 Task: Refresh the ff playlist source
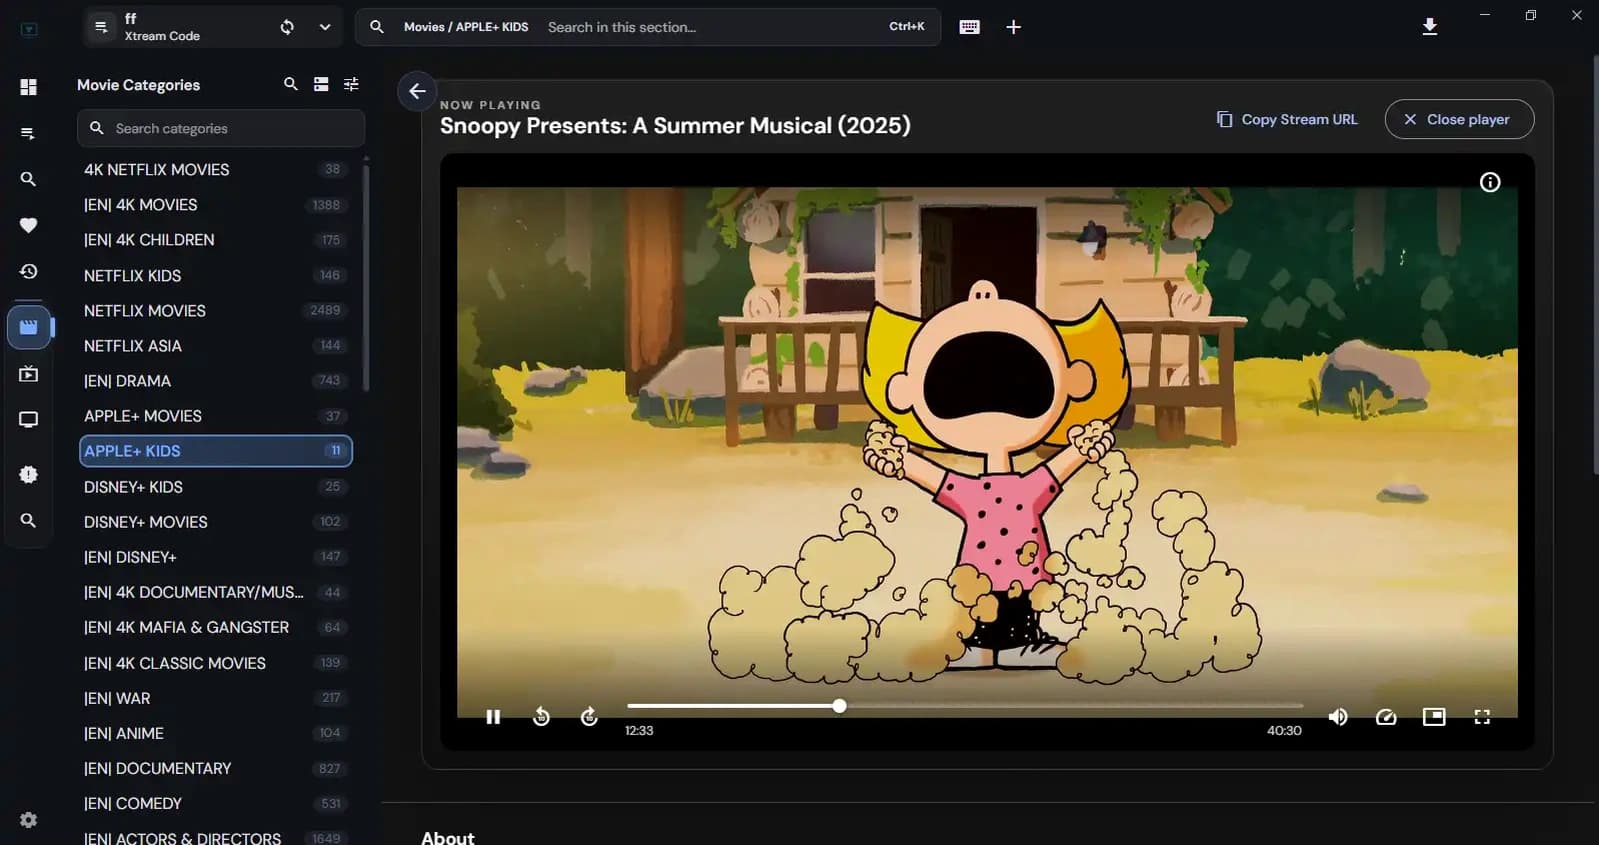287,27
